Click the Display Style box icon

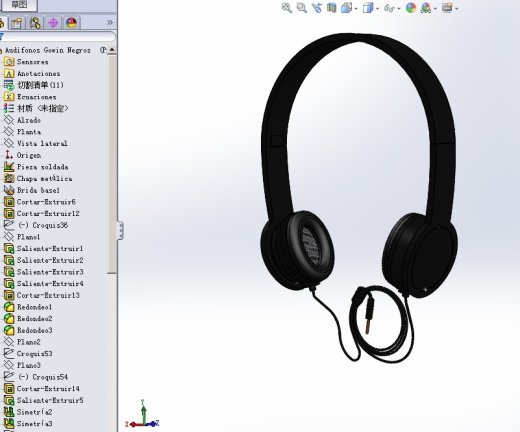368,8
